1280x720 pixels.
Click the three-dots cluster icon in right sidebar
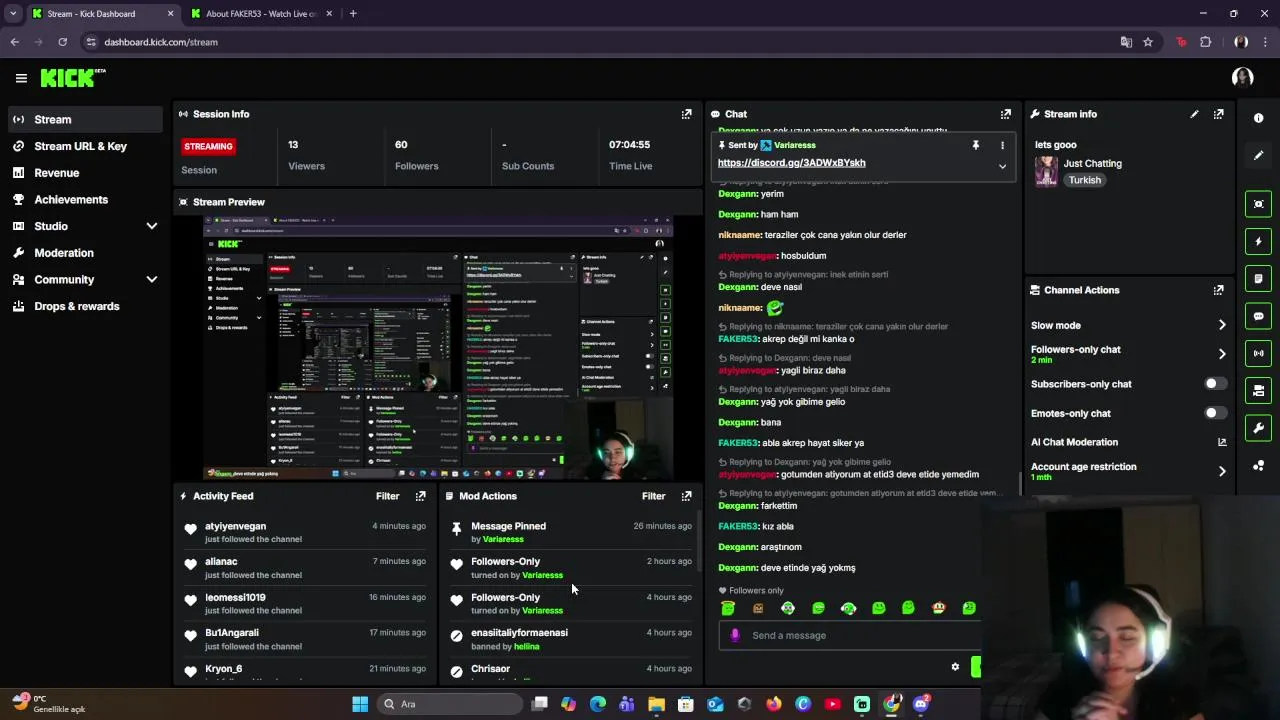[1258, 466]
